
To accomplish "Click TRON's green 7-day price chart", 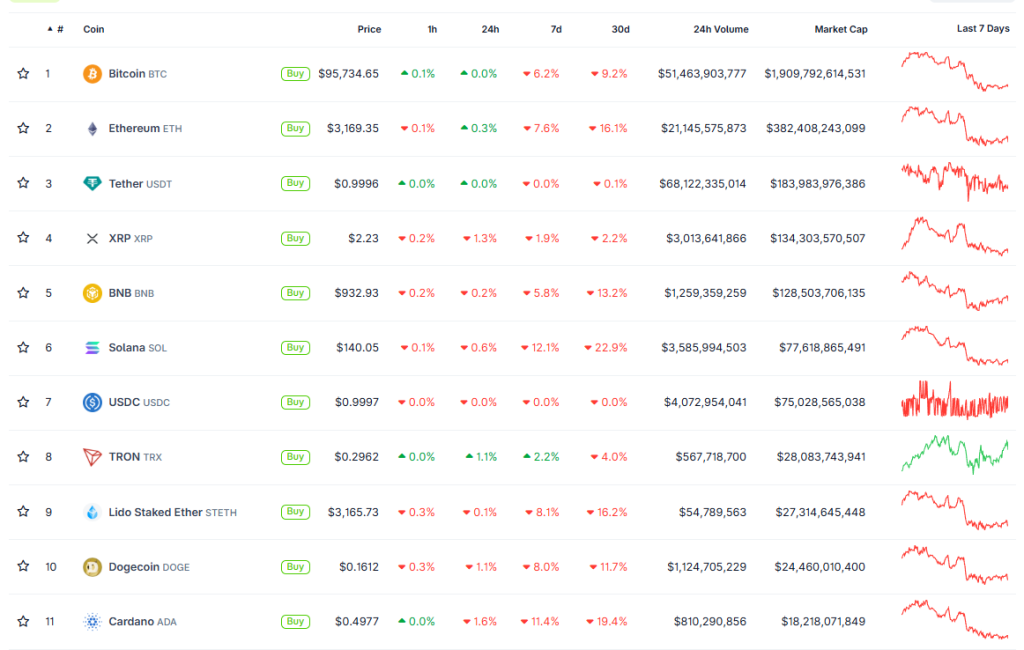I will (x=954, y=456).
